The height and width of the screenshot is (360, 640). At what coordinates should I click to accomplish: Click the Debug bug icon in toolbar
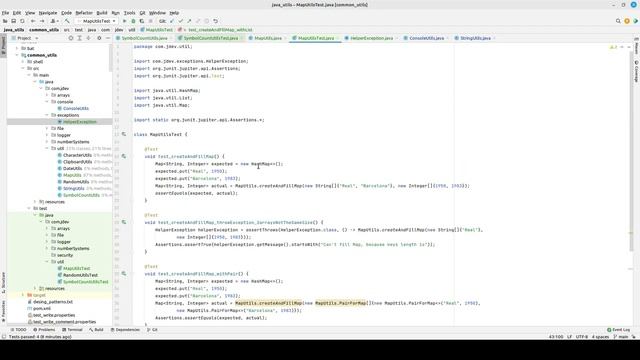pyautogui.click(x=133, y=21)
